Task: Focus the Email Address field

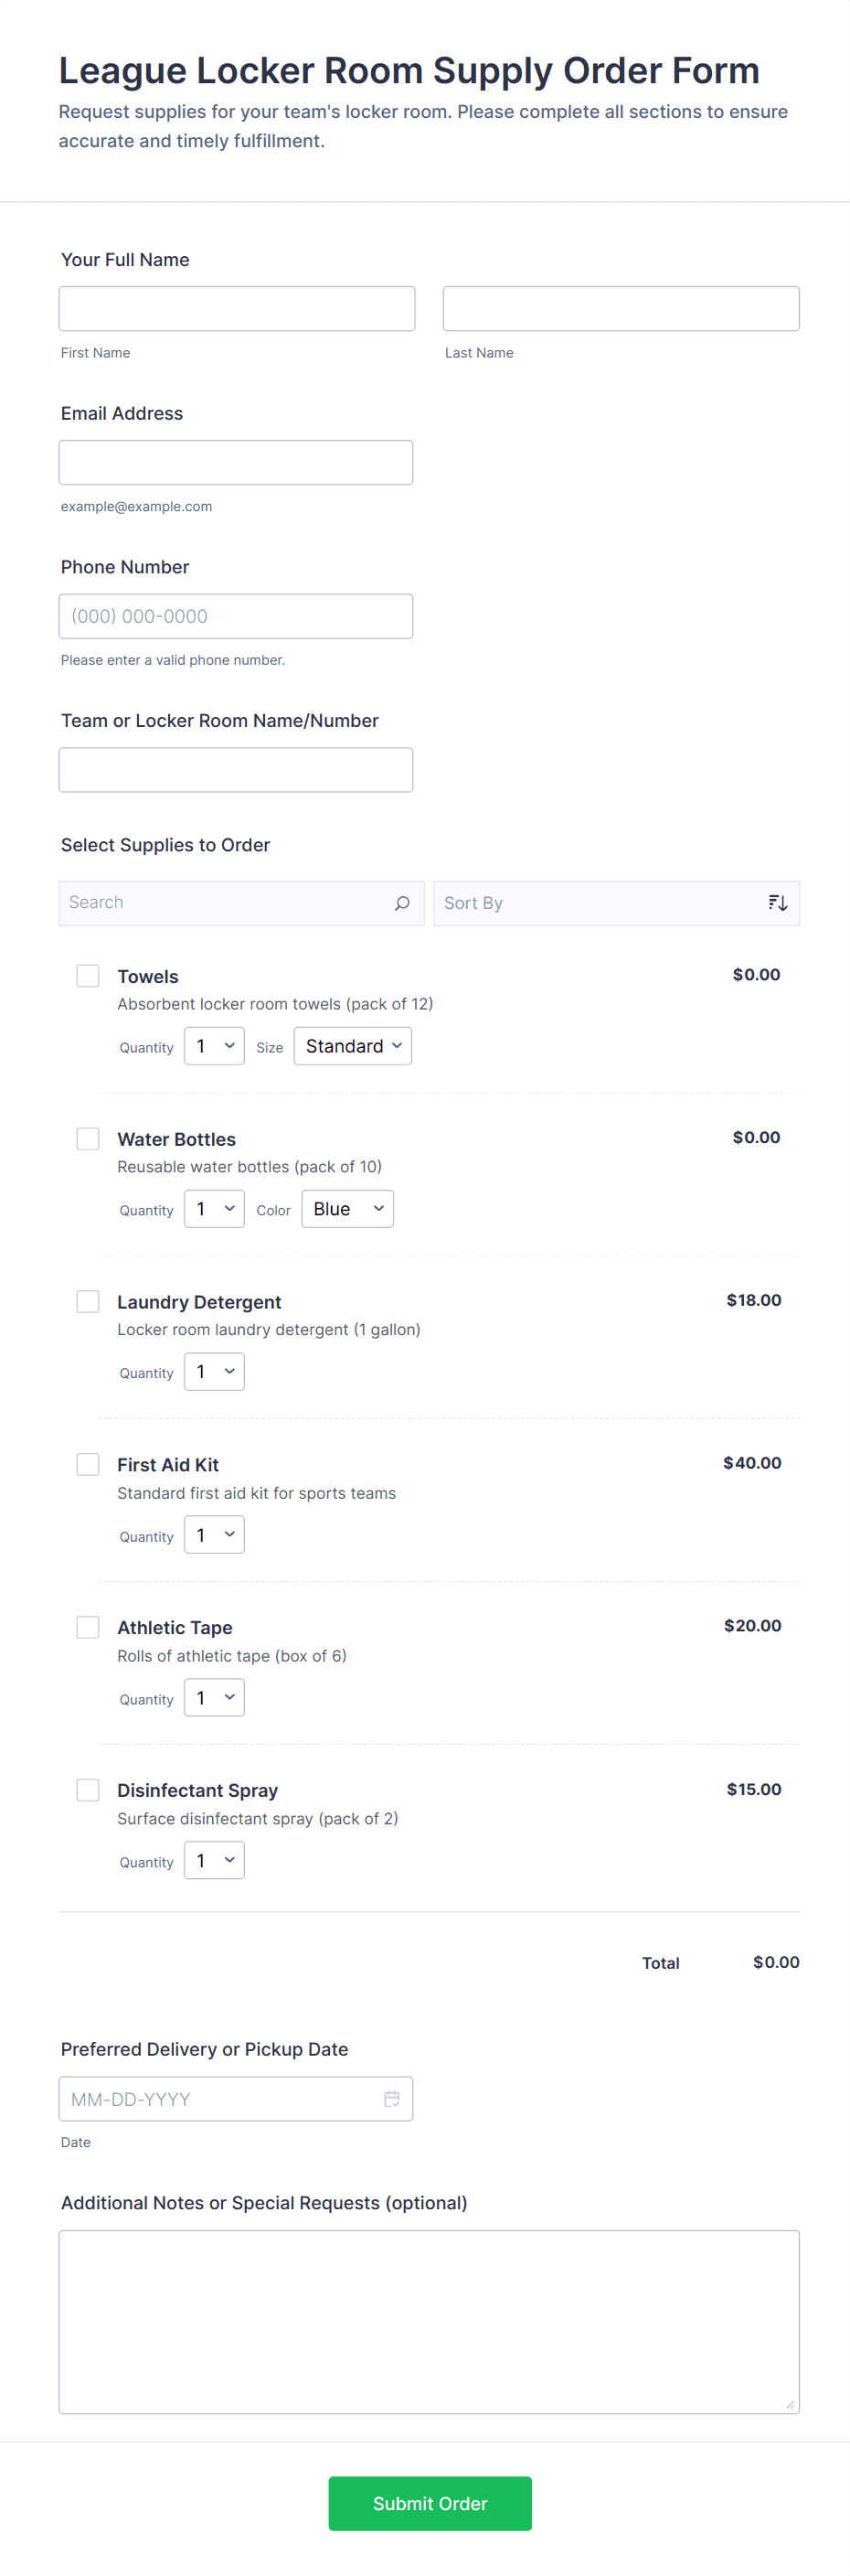Action: [236, 463]
